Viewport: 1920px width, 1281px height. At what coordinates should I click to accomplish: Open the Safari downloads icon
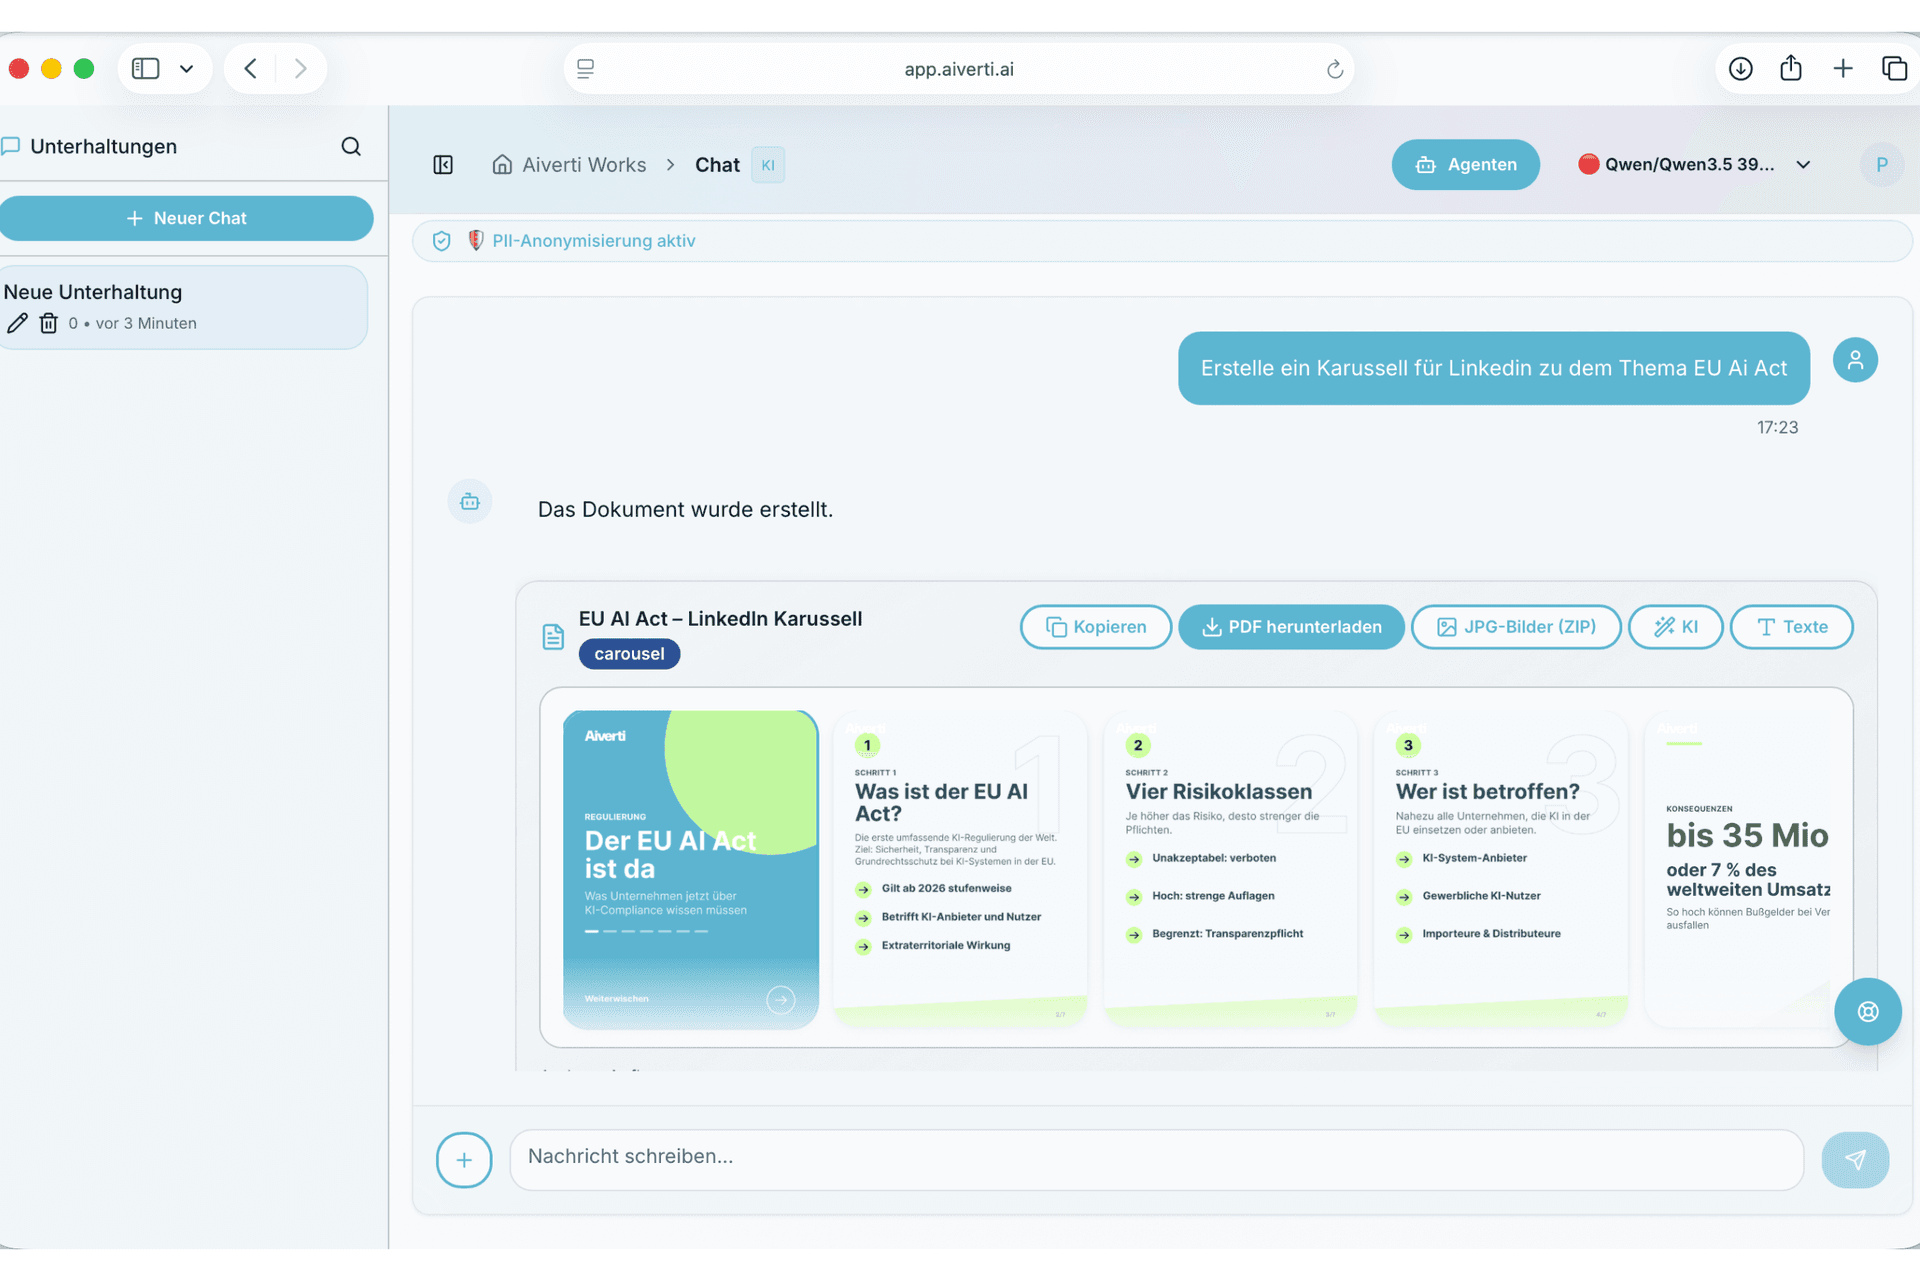point(1741,69)
